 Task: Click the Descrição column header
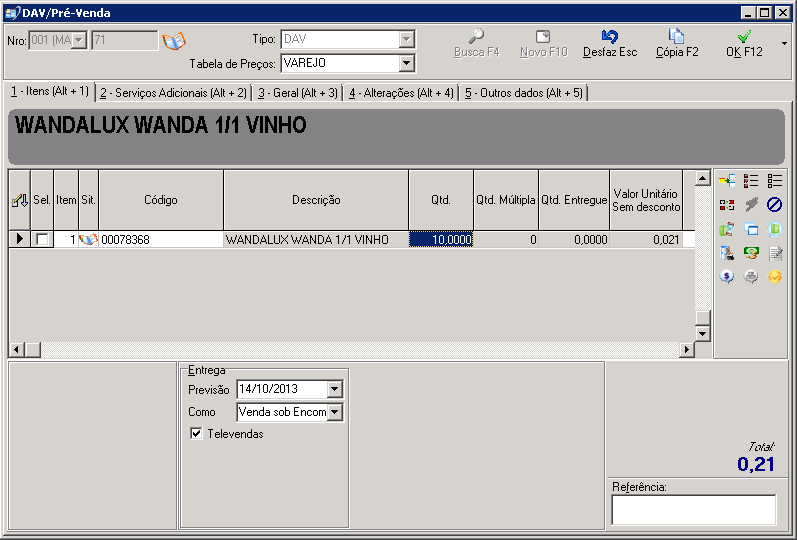click(316, 200)
